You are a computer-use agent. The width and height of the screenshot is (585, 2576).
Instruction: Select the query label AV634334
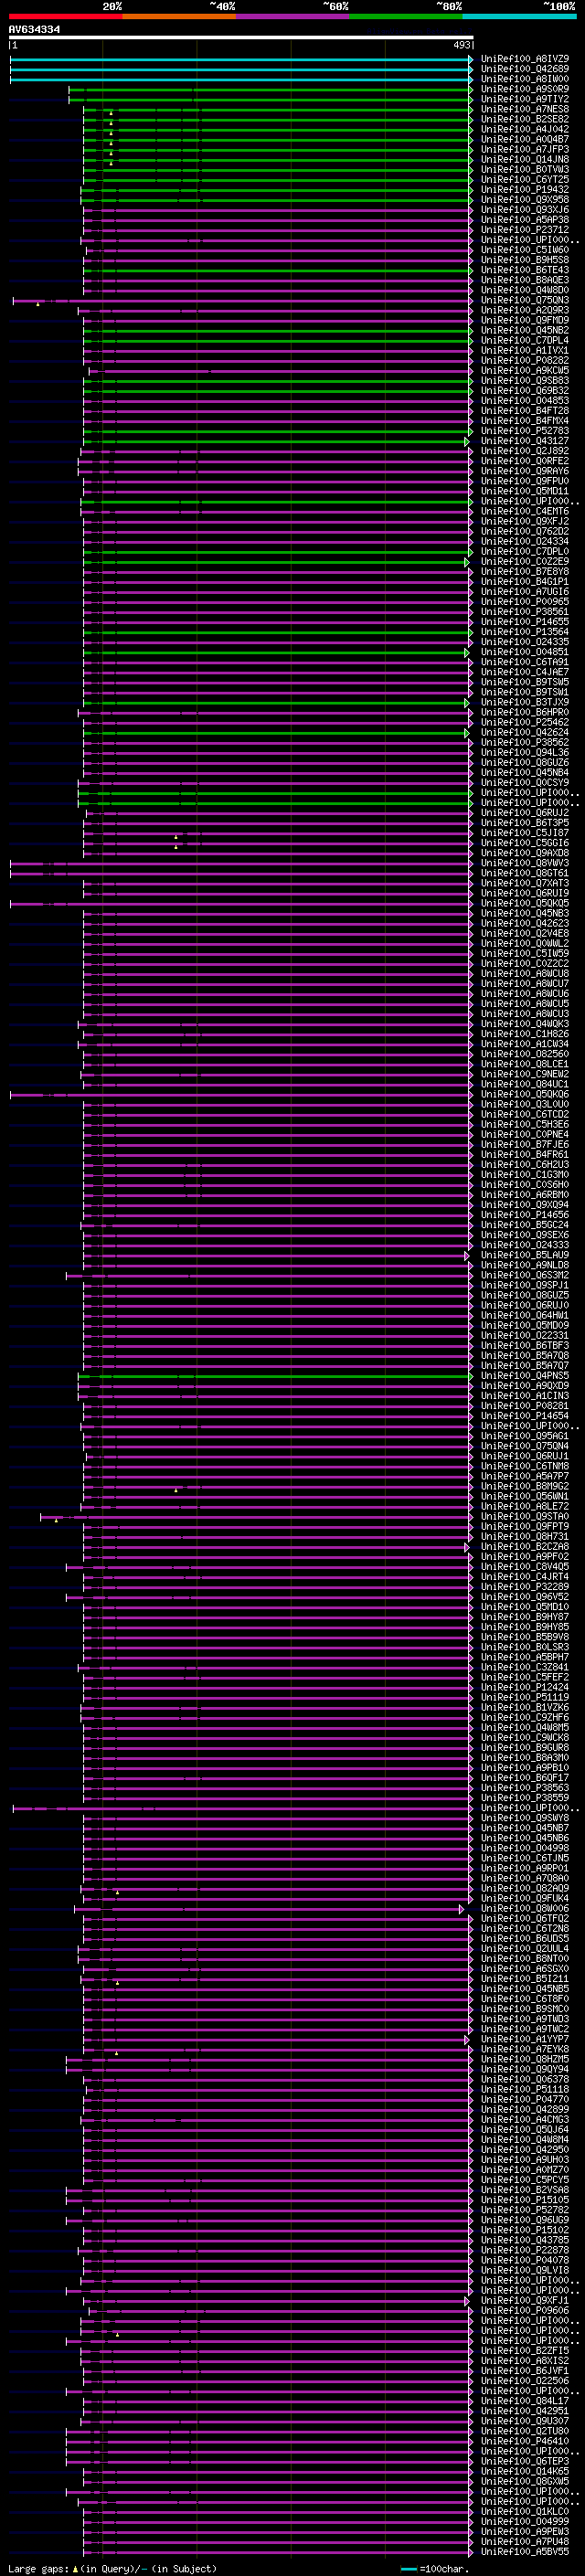[x=34, y=30]
